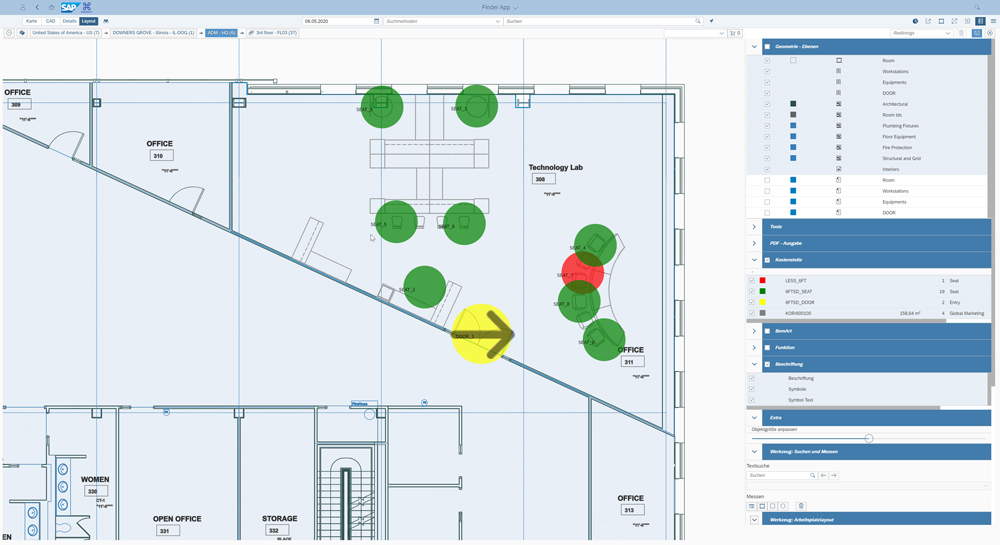Click the ADM - HQ breadcrumb
The width and height of the screenshot is (1000, 545).
tap(221, 33)
